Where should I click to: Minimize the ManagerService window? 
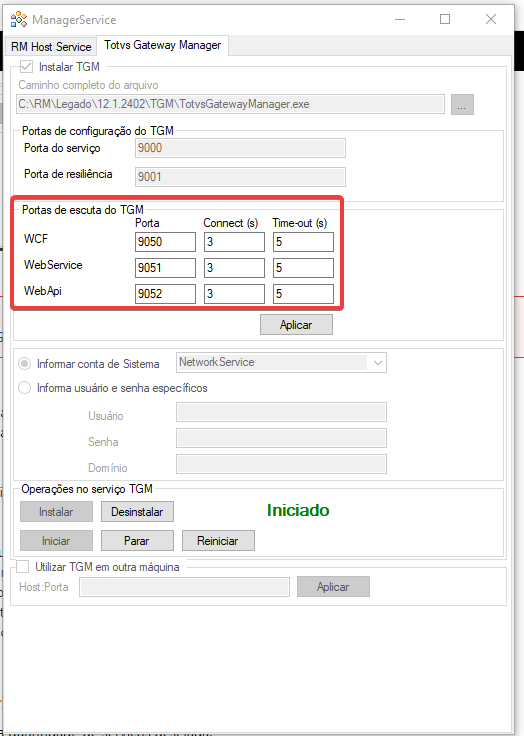pyautogui.click(x=400, y=20)
